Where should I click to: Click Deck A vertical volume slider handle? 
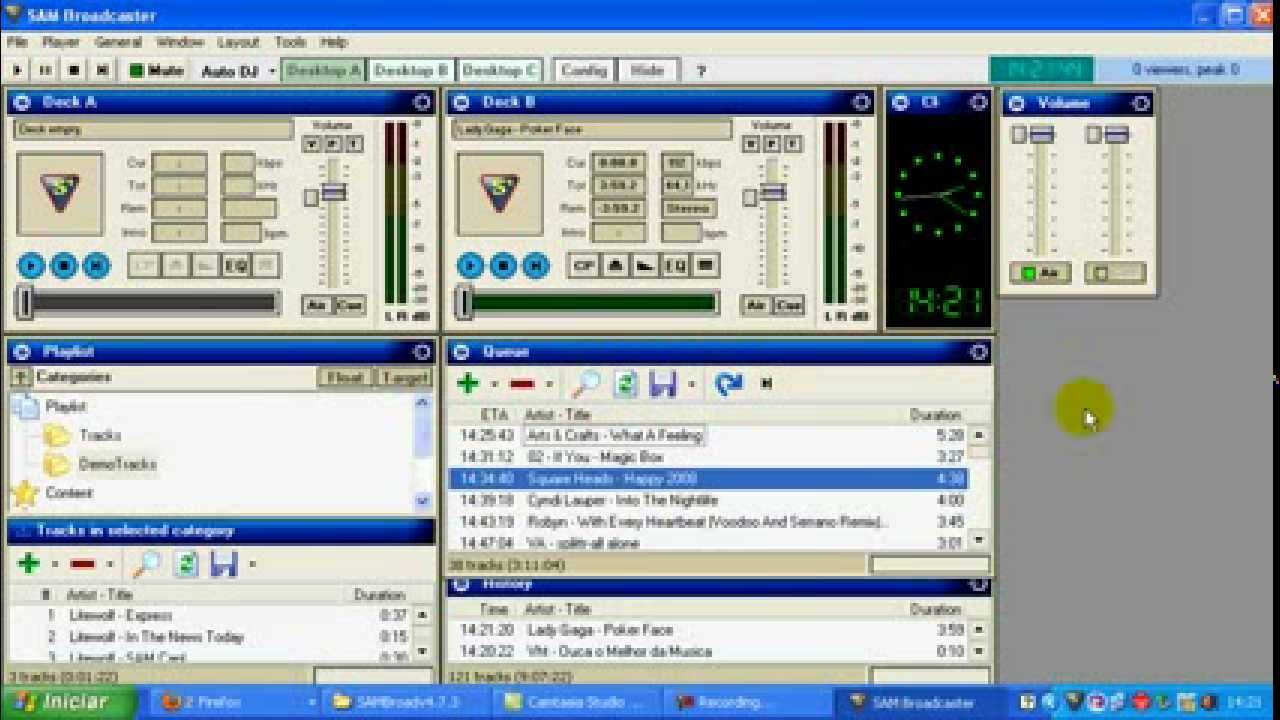(x=334, y=191)
